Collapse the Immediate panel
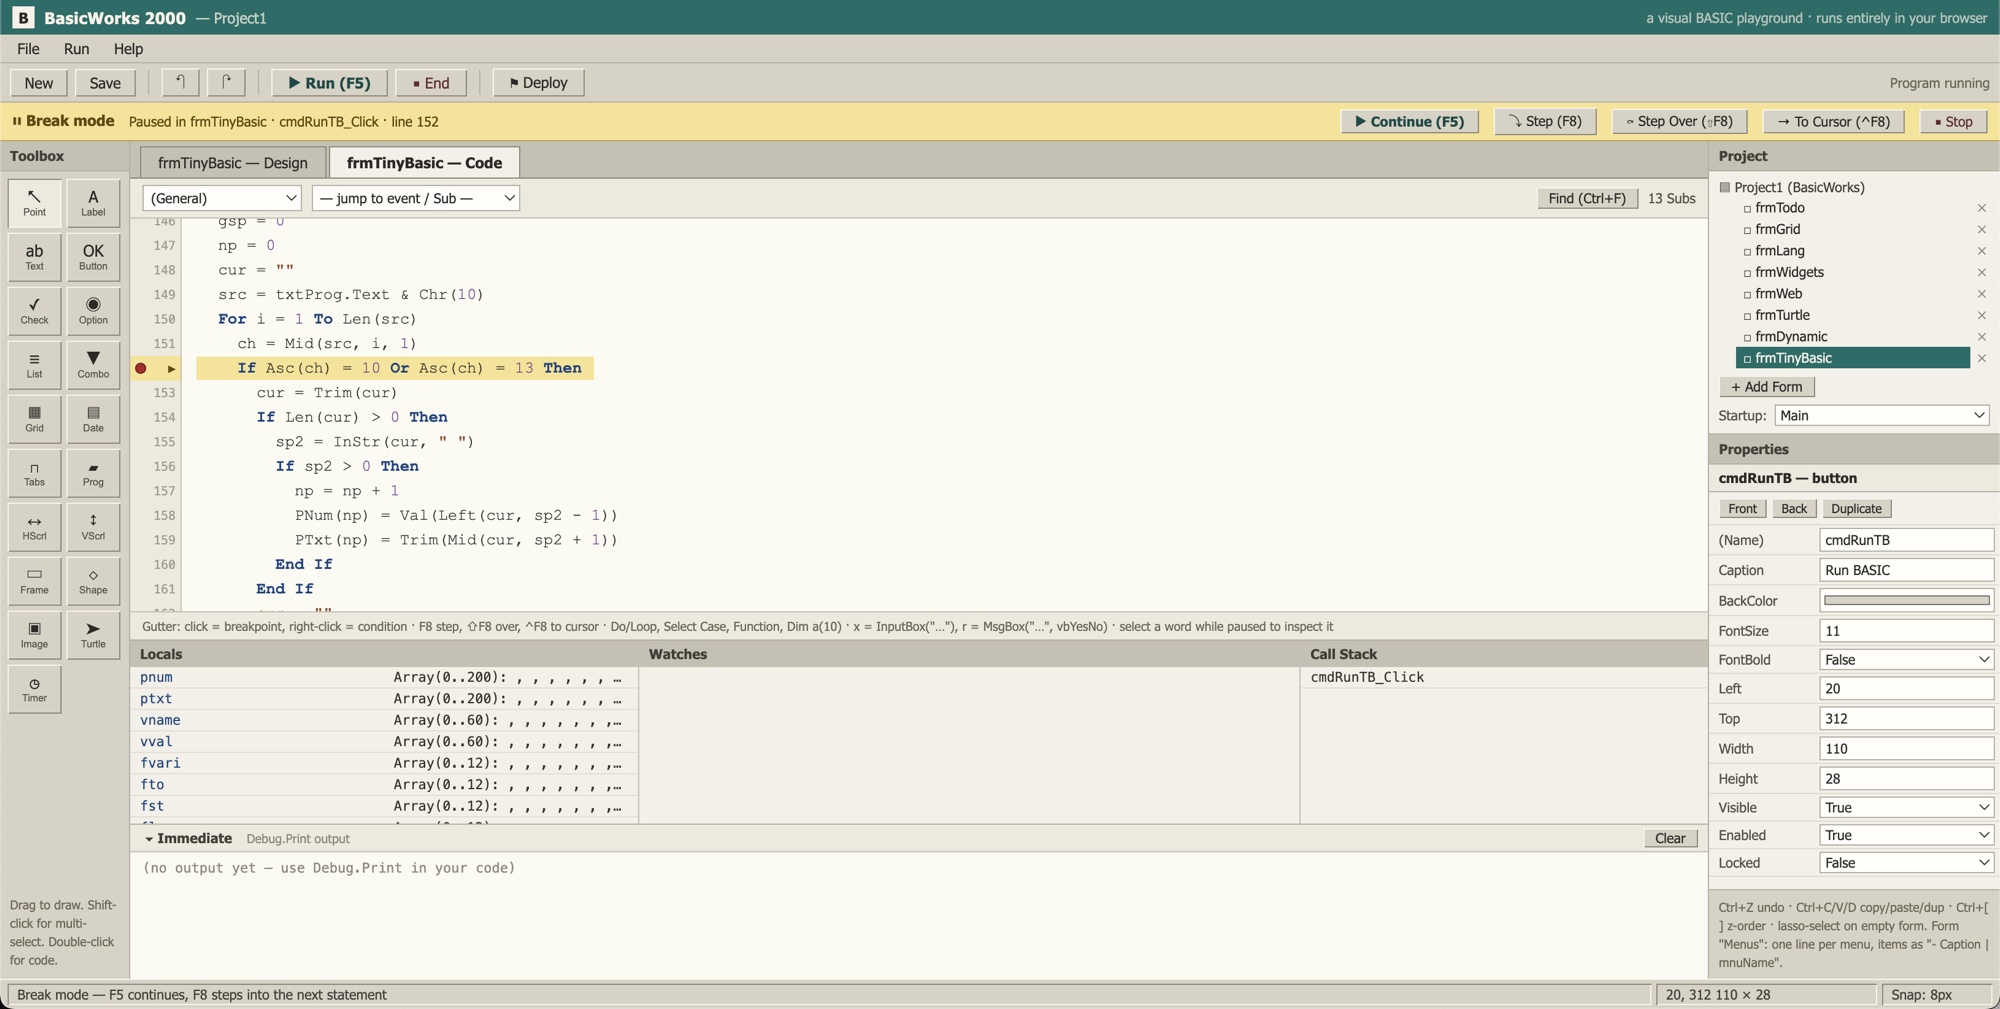Image resolution: width=2000 pixels, height=1009 pixels. [x=148, y=839]
